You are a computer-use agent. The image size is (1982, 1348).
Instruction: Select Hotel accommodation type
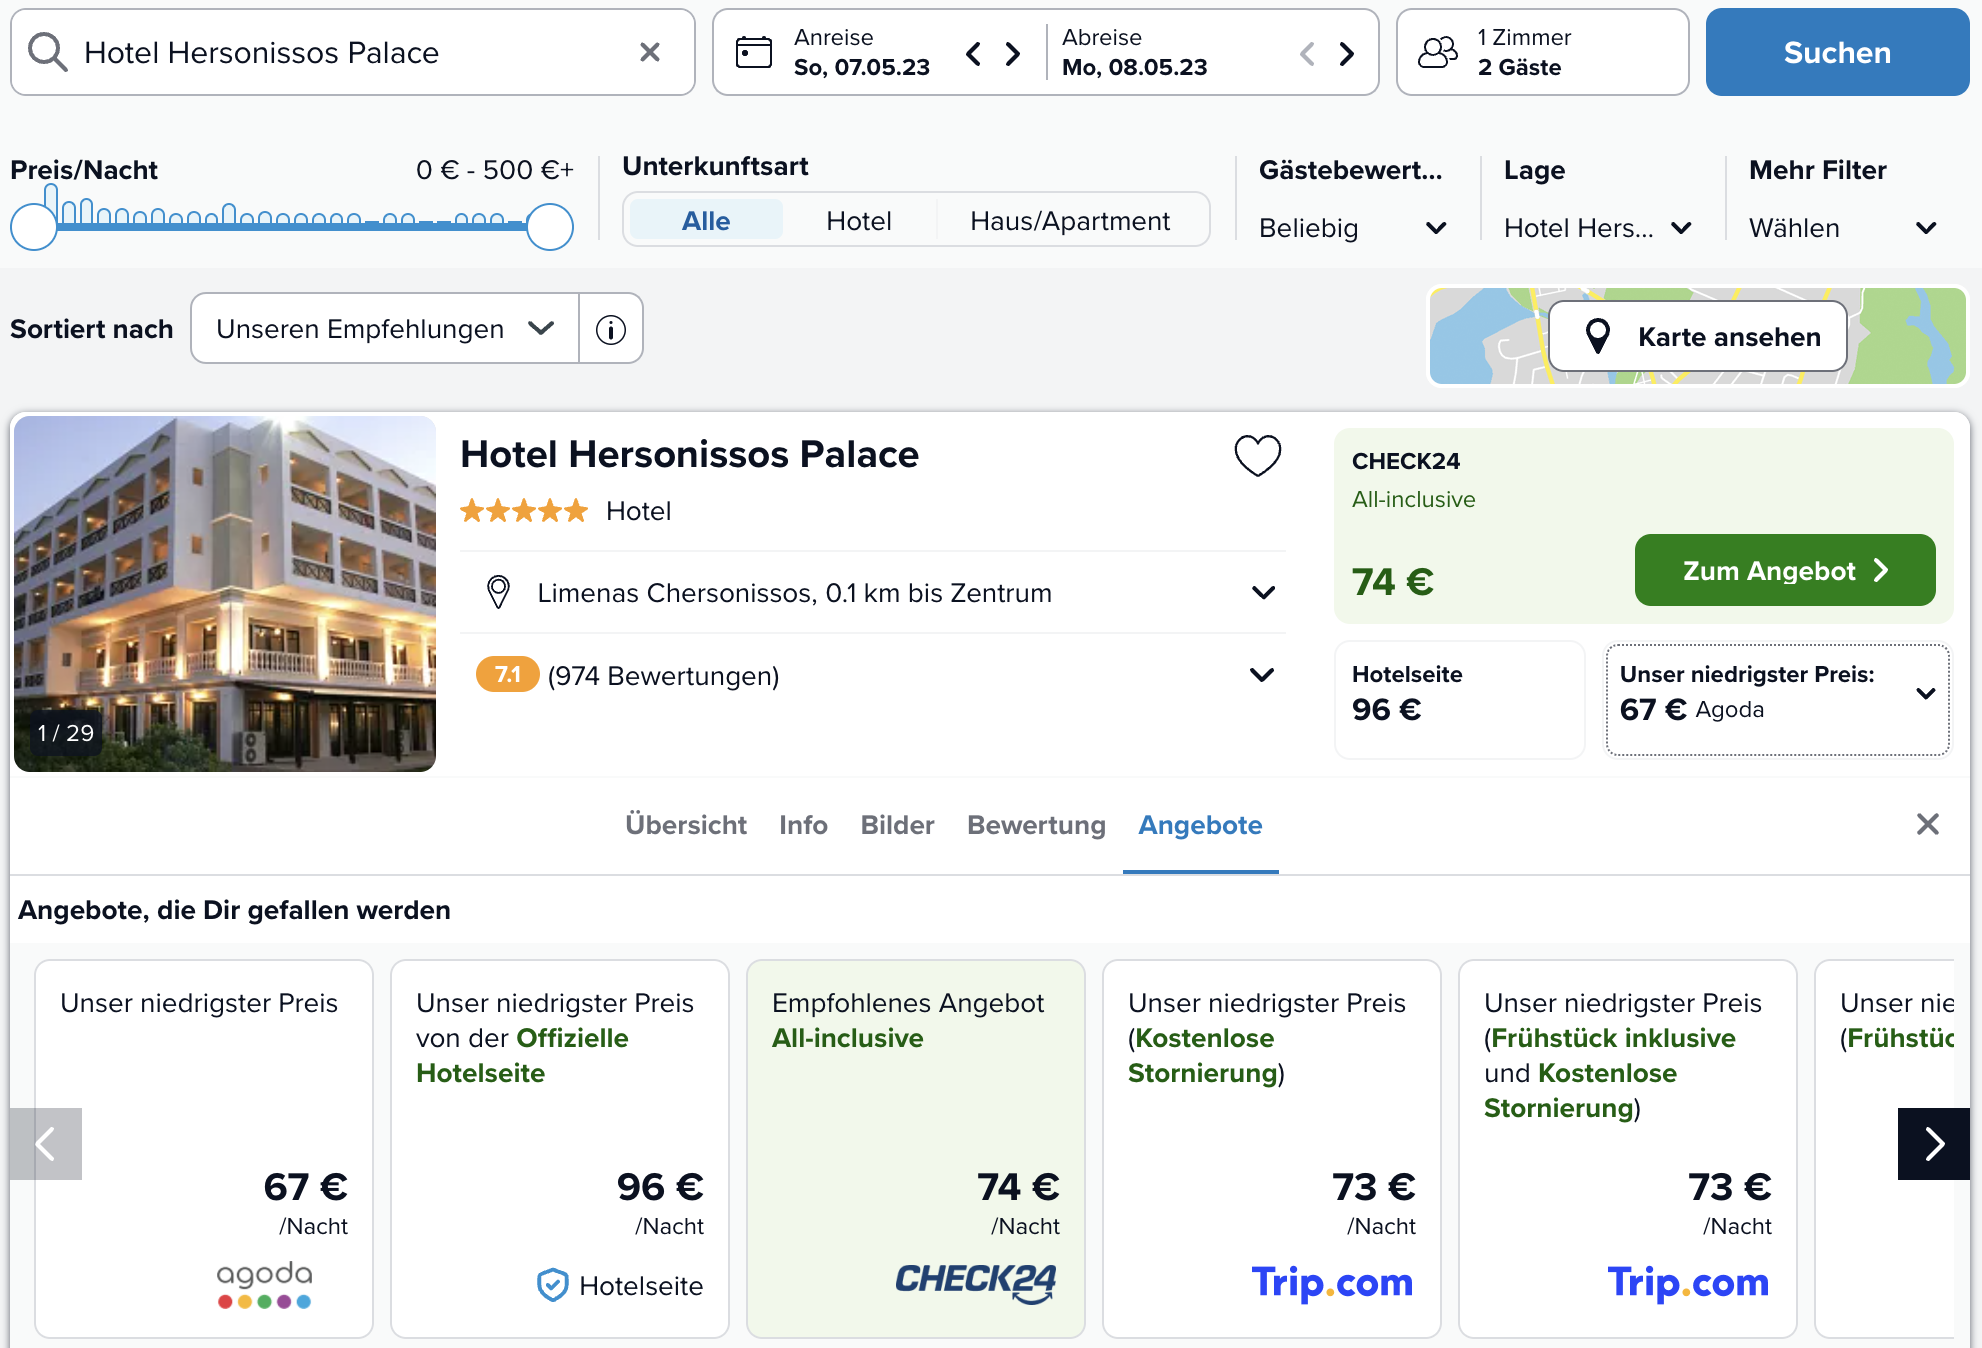858,220
